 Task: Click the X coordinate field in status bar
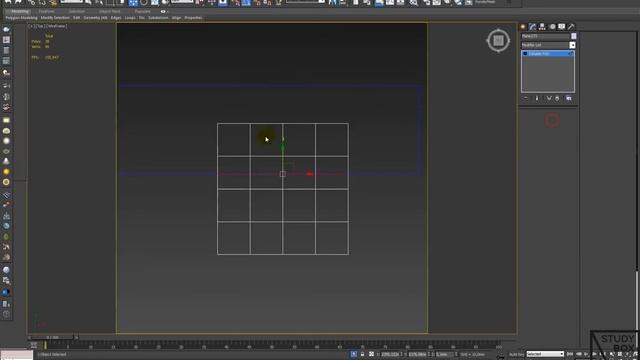pyautogui.click(x=390, y=355)
